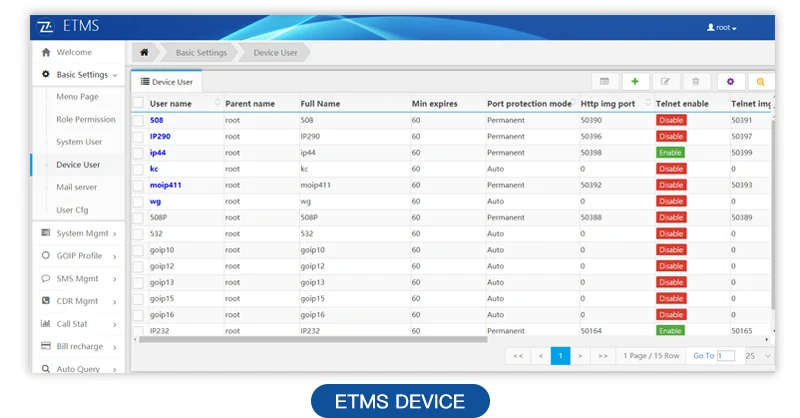Screen dimensions: 800x418
Task: Go to the home icon breadcrumb
Action: (145, 52)
